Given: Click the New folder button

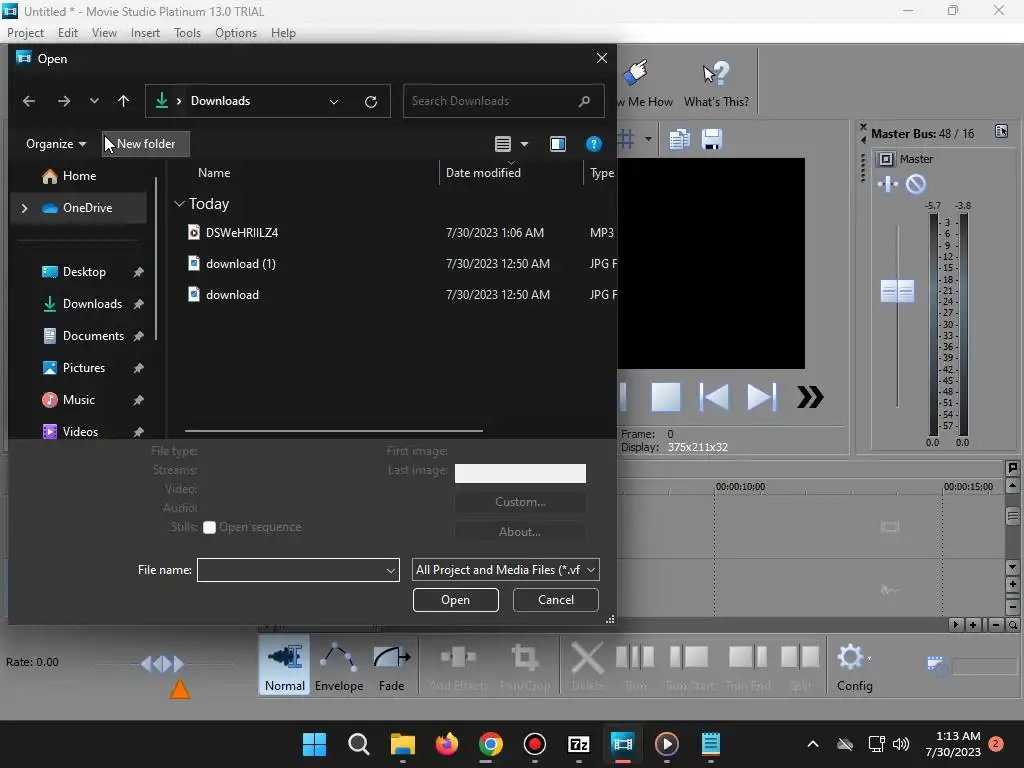Looking at the screenshot, I should click(x=146, y=144).
